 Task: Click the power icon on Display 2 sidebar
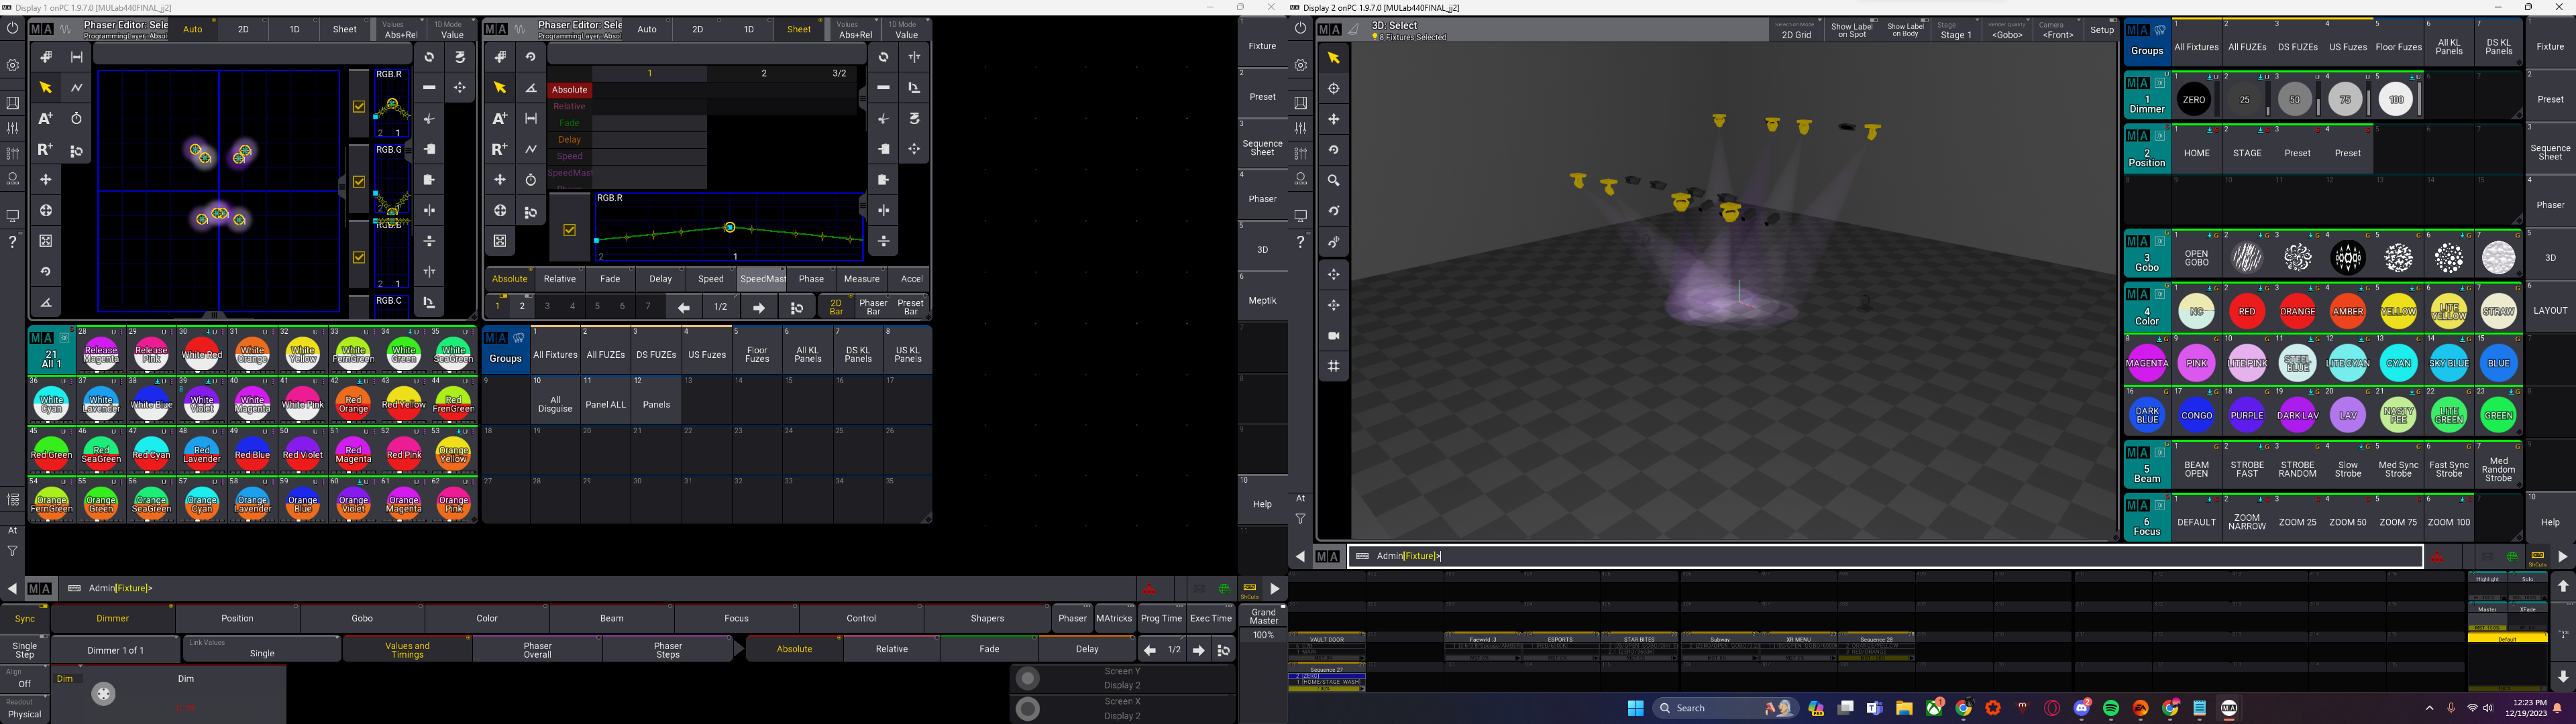pos(1300,28)
